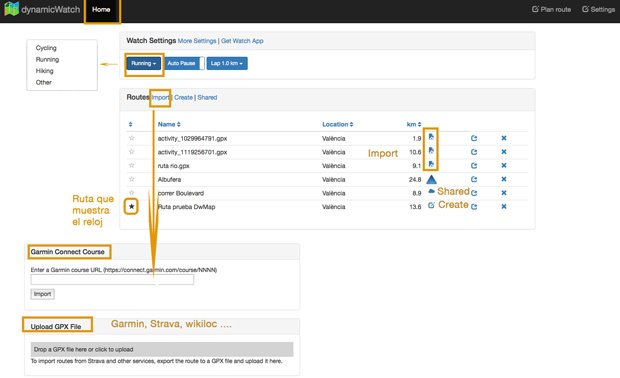Click the Import button under Garmin Connect Course
The height and width of the screenshot is (378, 620).
[x=42, y=294]
